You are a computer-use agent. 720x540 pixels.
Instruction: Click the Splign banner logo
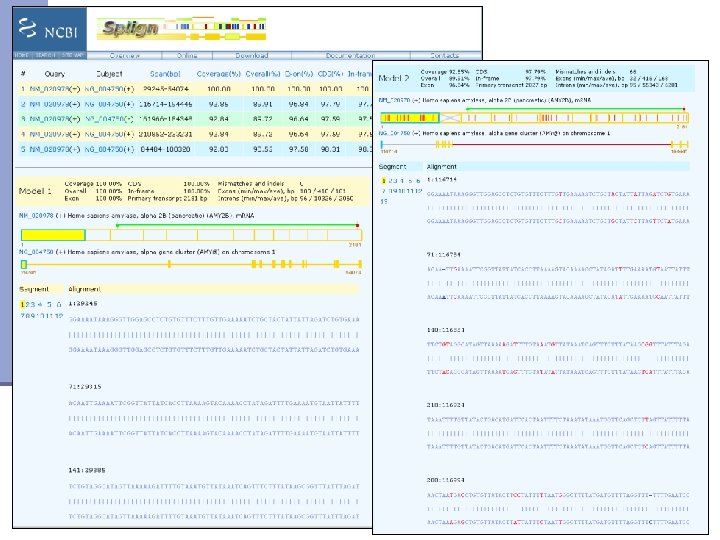click(181, 28)
